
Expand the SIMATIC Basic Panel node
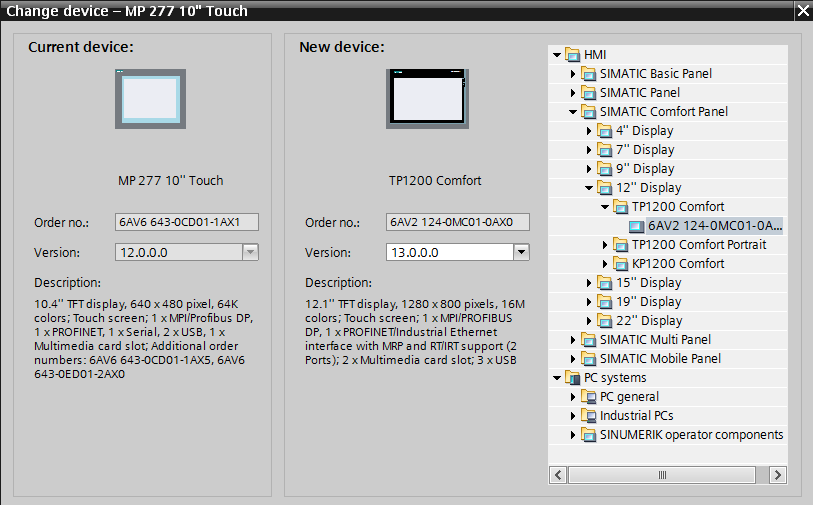point(573,74)
